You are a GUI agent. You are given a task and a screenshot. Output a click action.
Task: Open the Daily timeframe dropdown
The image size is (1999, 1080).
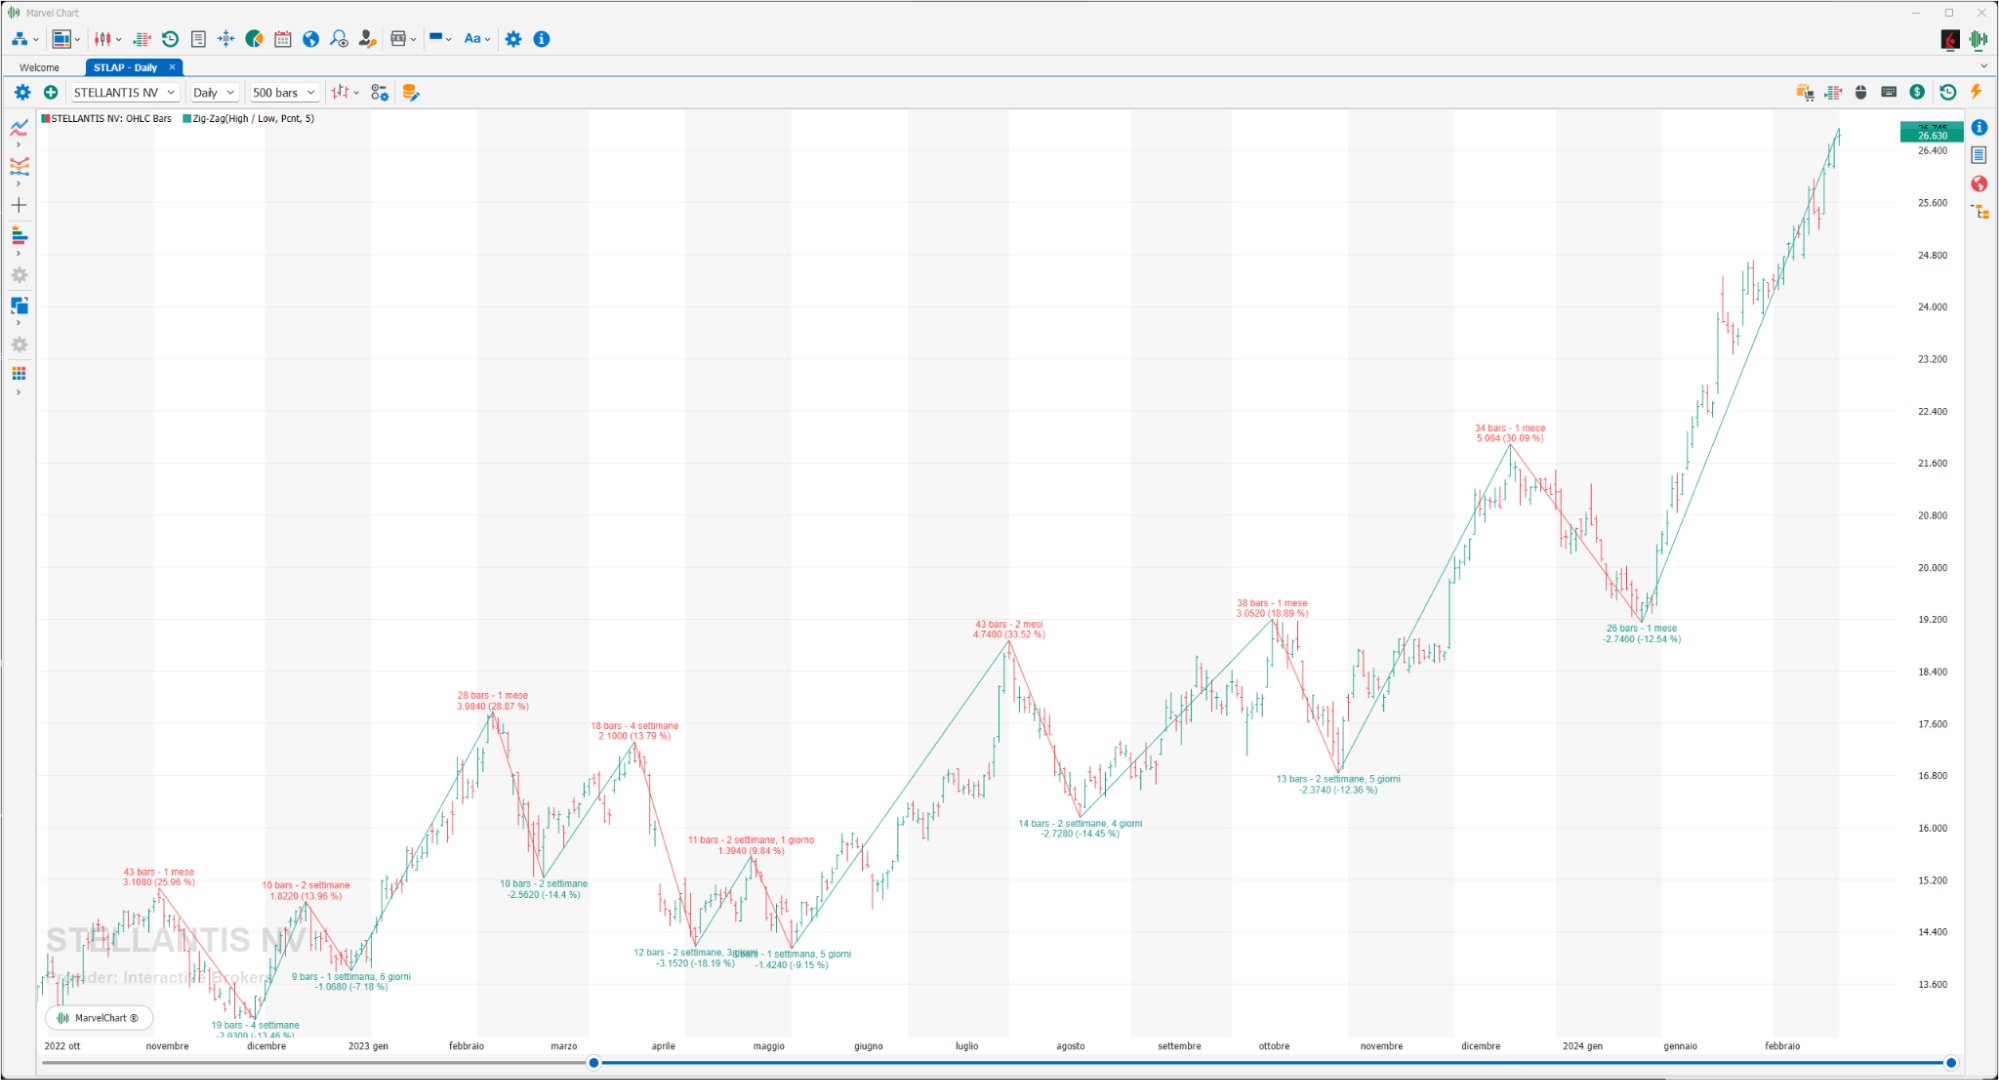213,92
